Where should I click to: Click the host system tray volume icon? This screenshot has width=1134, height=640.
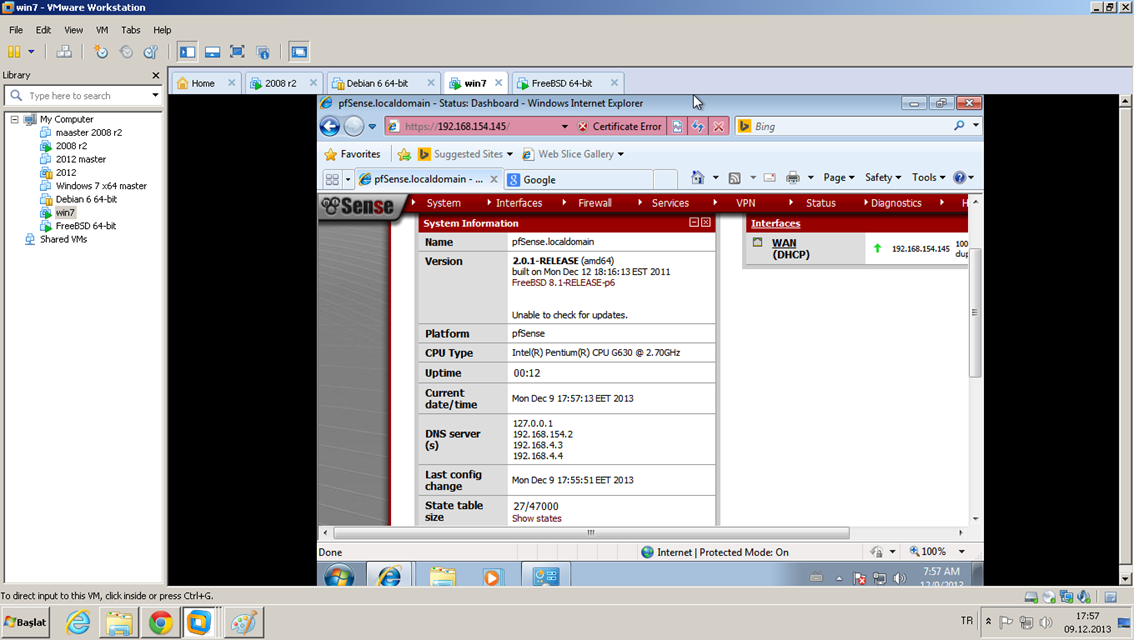[1046, 622]
